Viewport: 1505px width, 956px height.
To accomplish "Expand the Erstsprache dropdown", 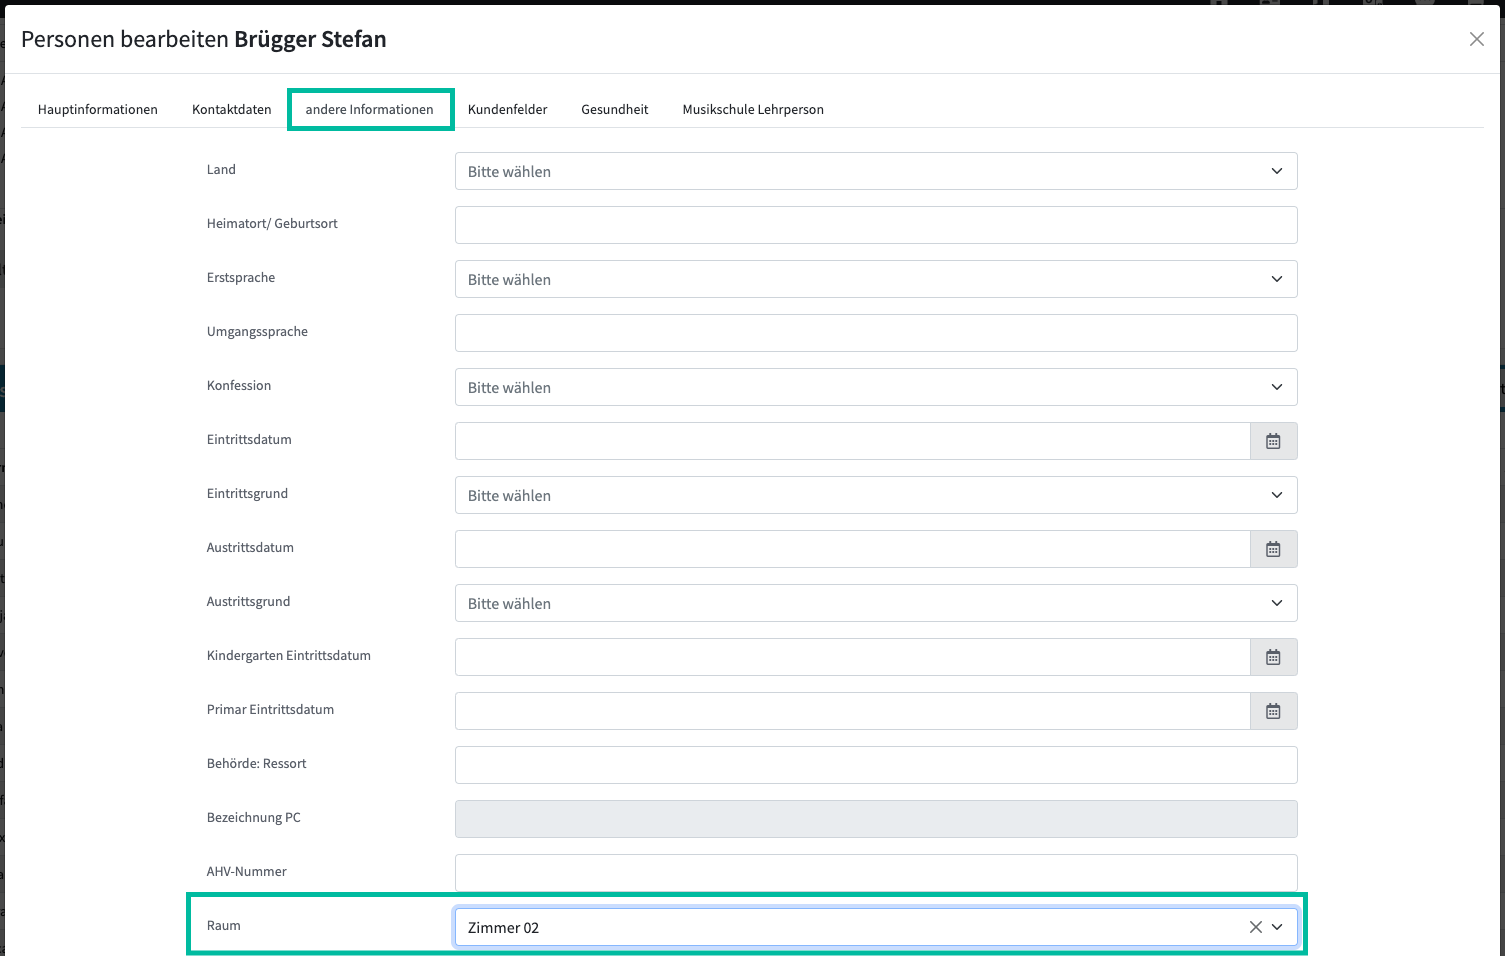I will pyautogui.click(x=876, y=279).
